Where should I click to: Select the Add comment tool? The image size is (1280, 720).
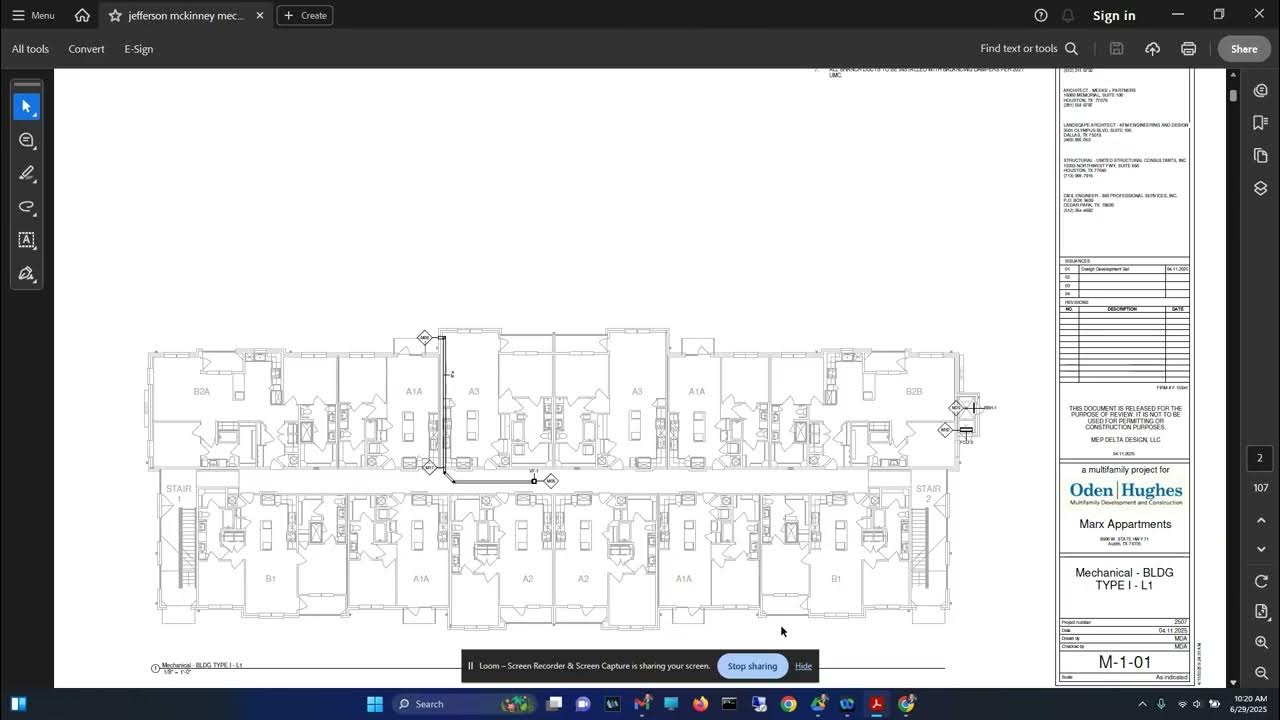coord(27,140)
